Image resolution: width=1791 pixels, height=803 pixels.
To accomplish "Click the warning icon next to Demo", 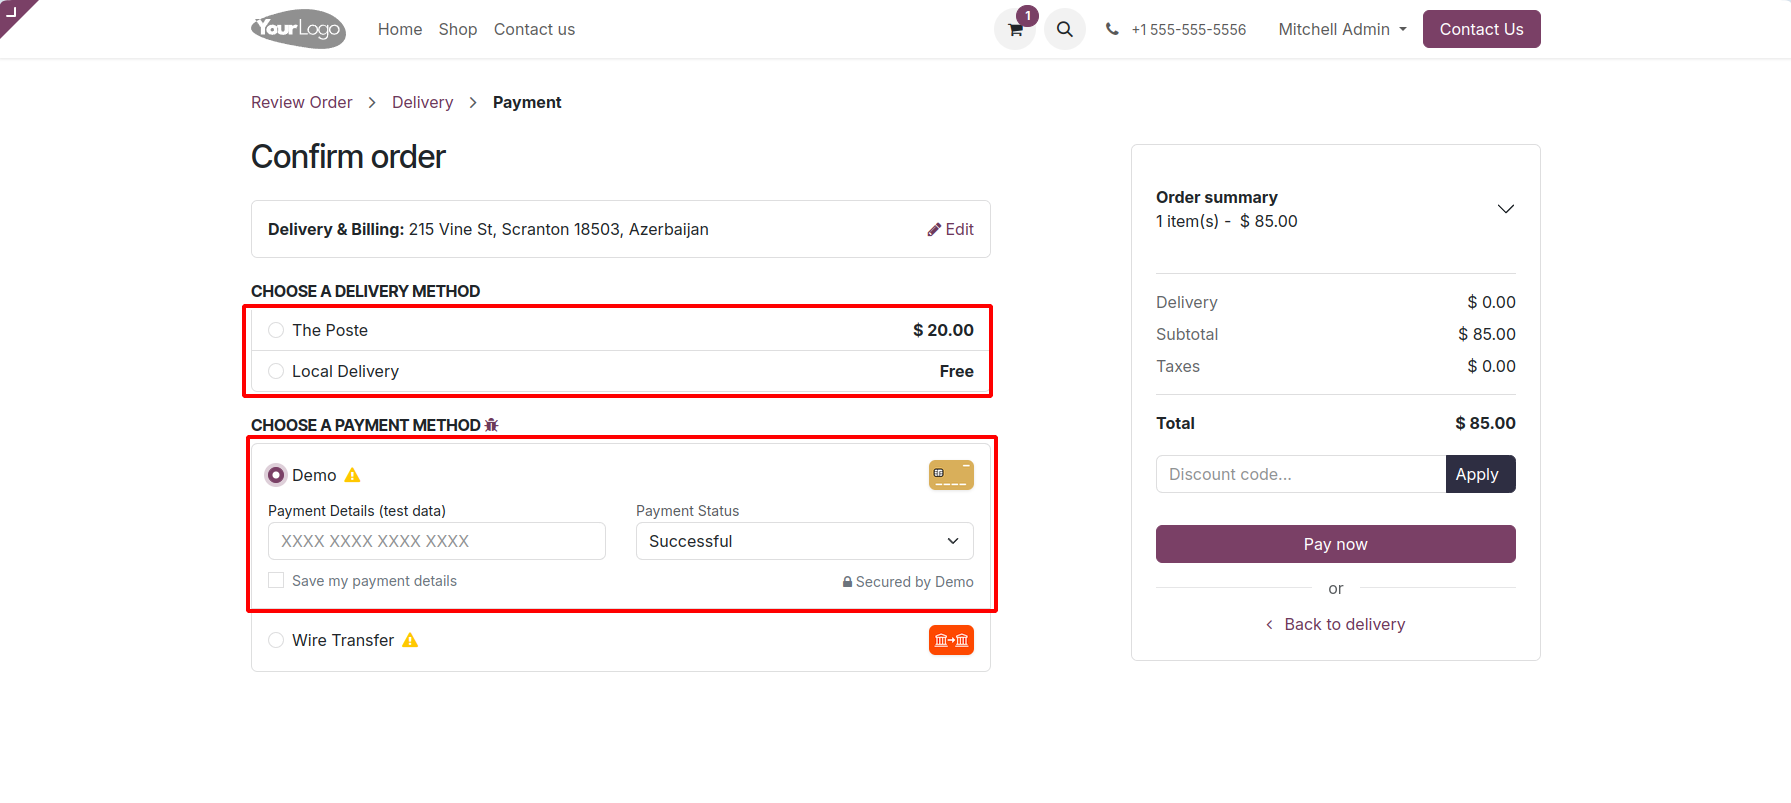I will point(352,475).
